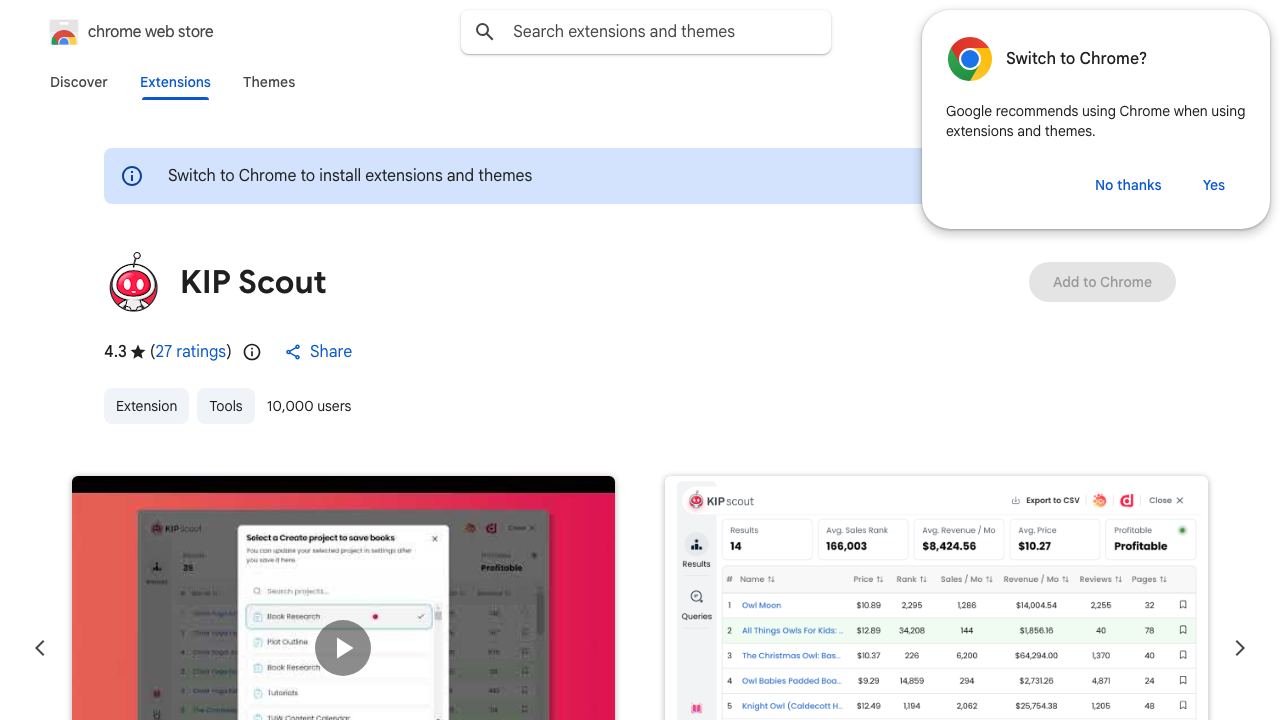
Task: Click the Chrome logo in the popup
Action: coord(970,59)
